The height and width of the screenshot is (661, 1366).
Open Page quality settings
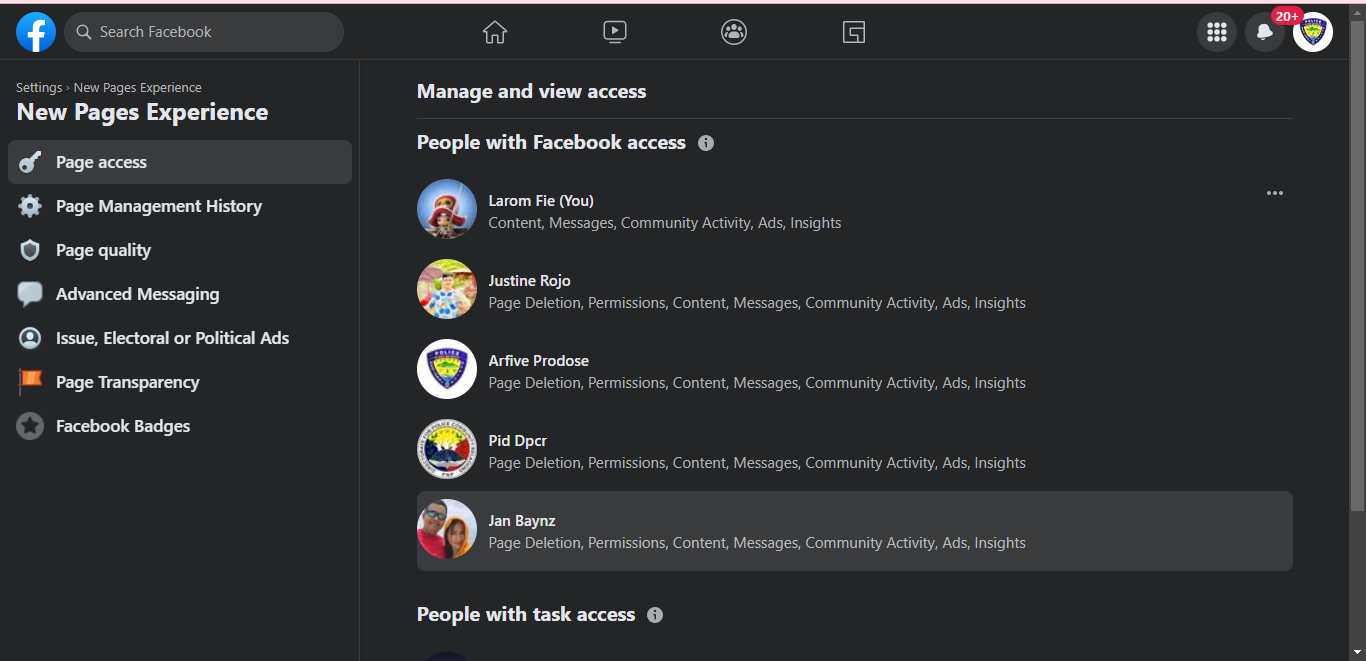coord(103,250)
